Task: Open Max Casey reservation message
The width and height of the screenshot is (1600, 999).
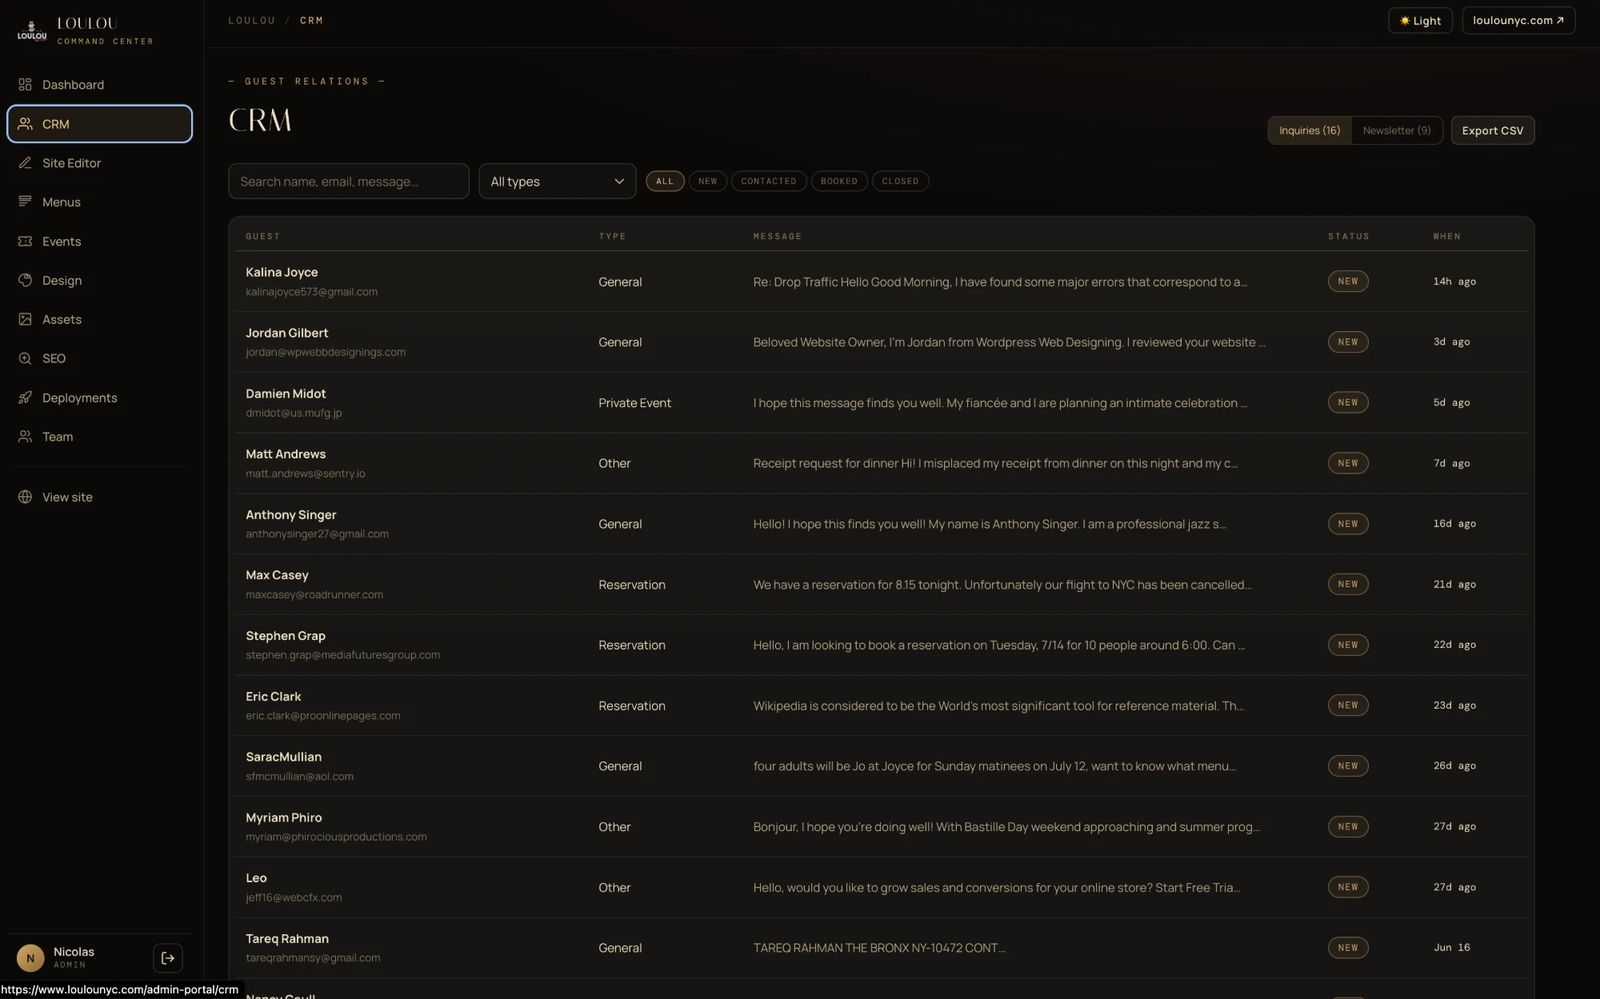Action: pos(1002,584)
